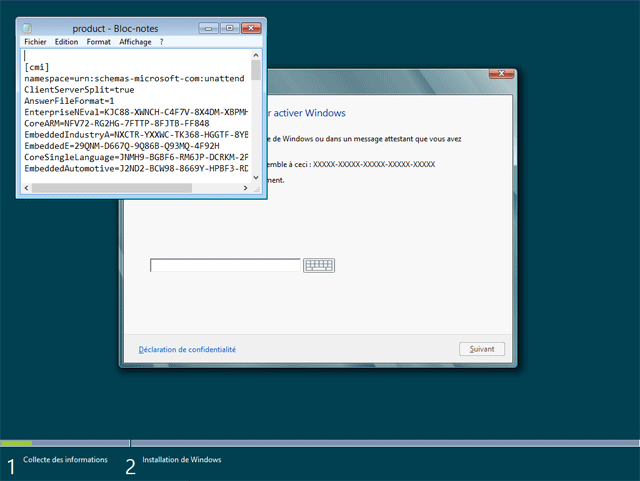The image size is (640, 481).
Task: Click the Notepad horizontal scrollbar thumb
Action: click(112, 188)
